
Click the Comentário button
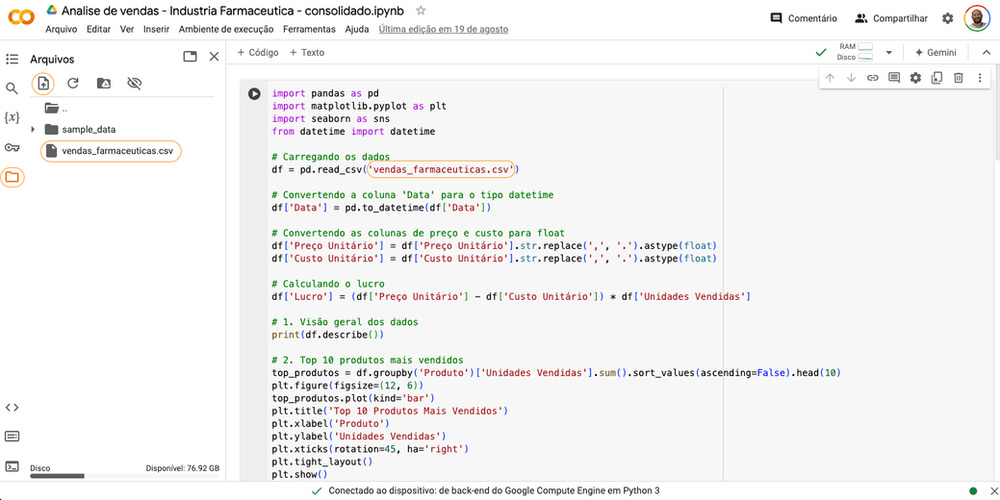[804, 18]
